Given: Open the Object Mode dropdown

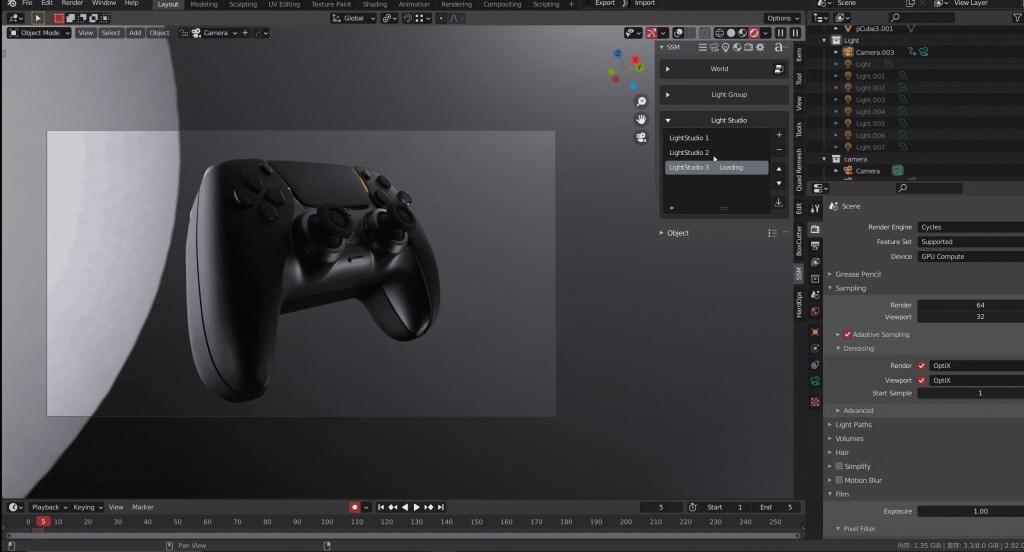Looking at the screenshot, I should [x=39, y=33].
